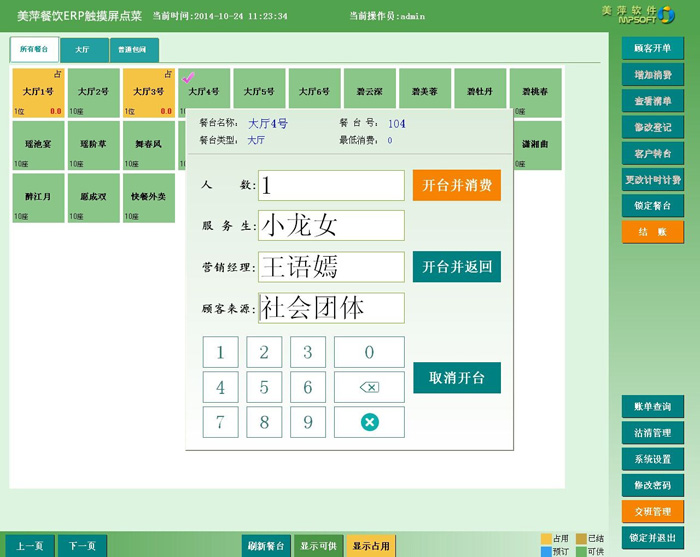Open the 营销经理 selection field

pyautogui.click(x=331, y=267)
